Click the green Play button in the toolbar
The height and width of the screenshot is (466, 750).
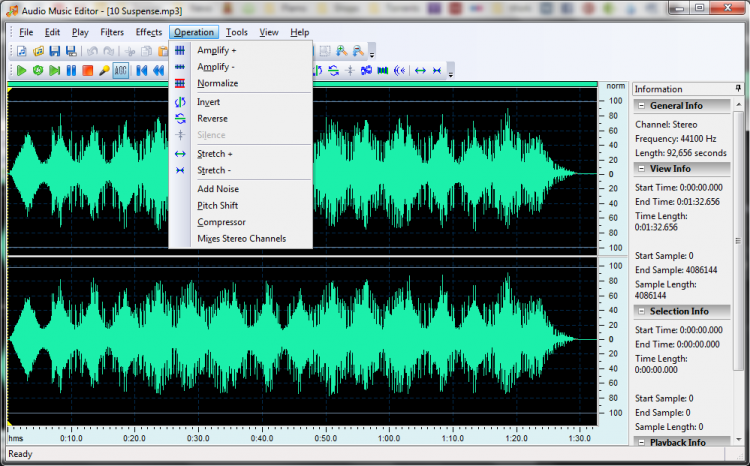click(x=21, y=70)
